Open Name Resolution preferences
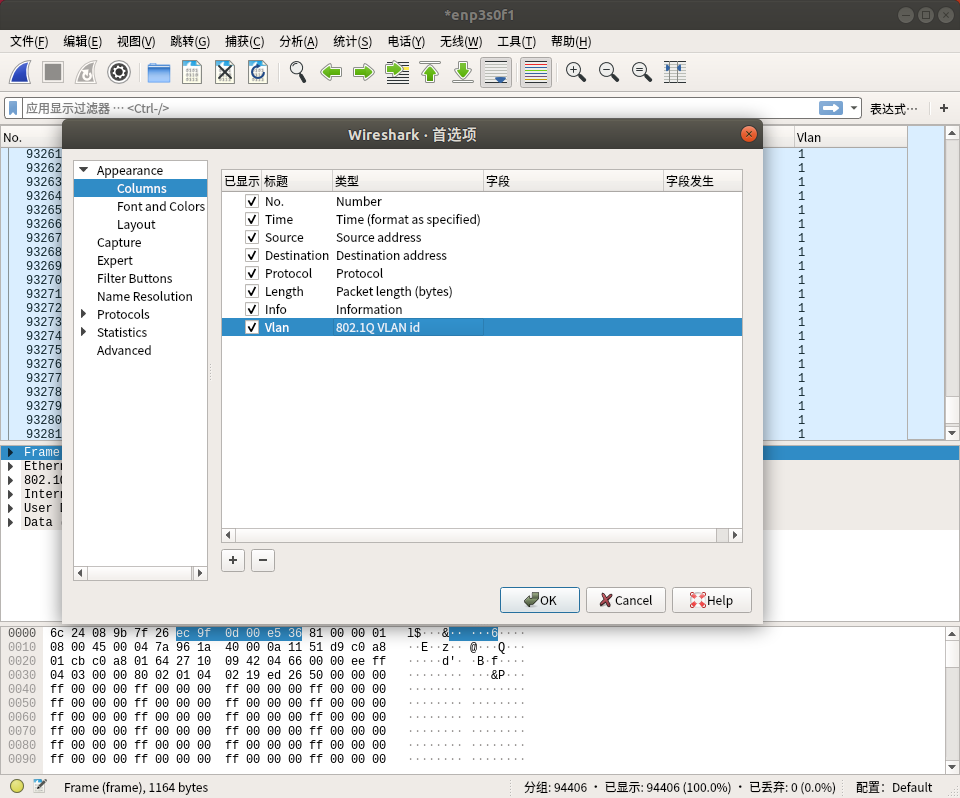 pos(144,296)
